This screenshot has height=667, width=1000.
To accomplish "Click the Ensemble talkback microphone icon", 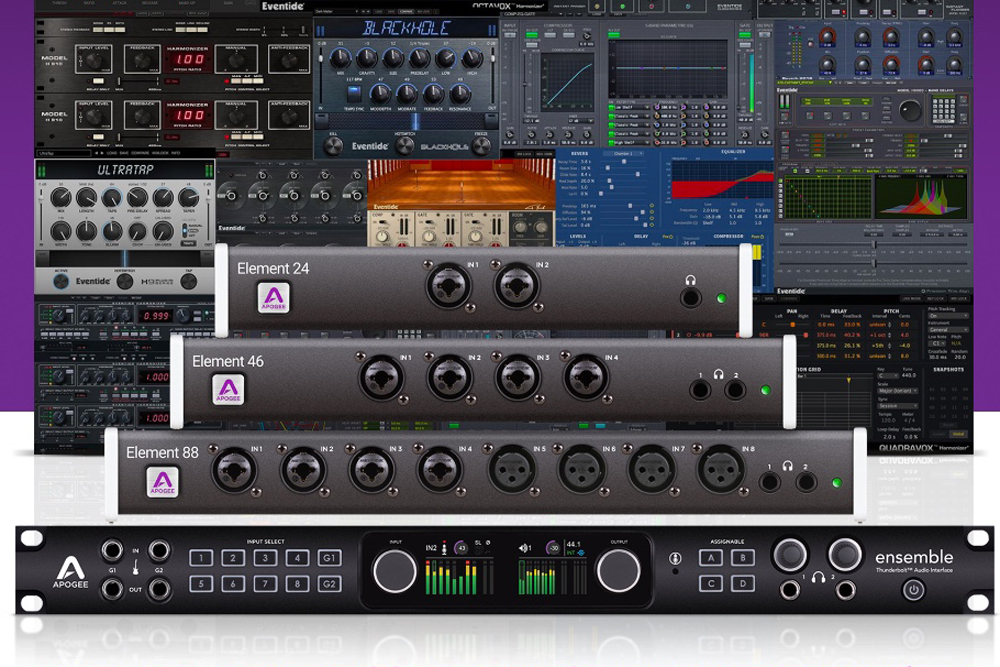I will pos(675,559).
